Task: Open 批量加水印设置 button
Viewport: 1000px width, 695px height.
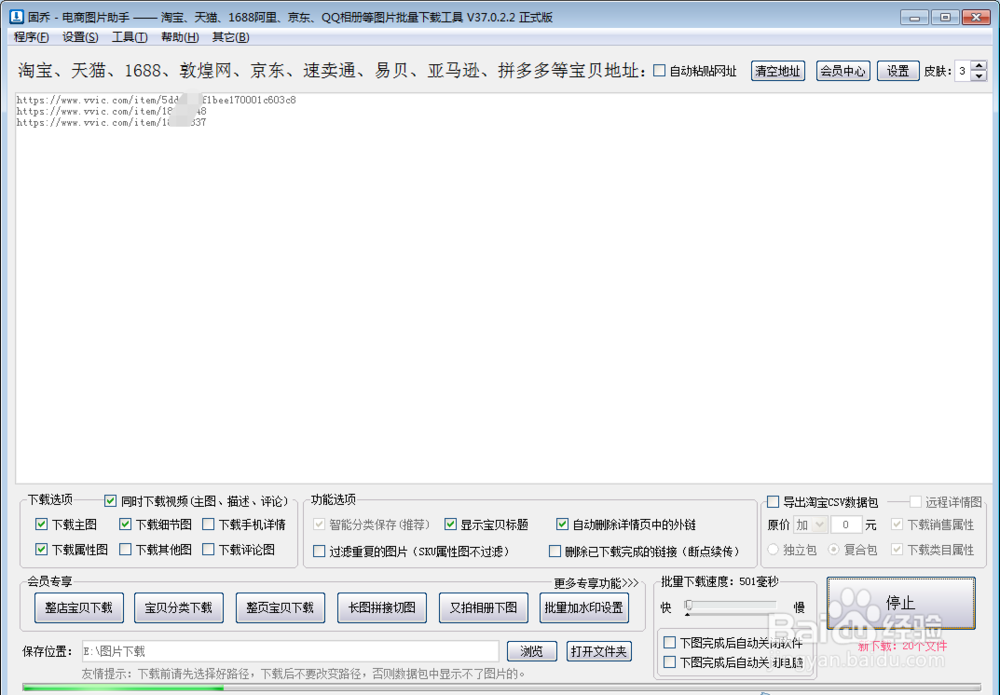Action: (x=584, y=608)
